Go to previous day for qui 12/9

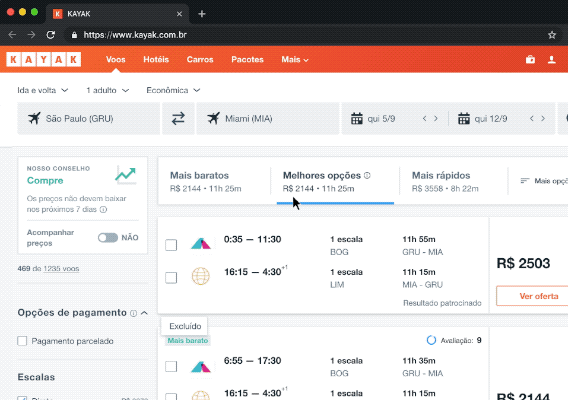(x=532, y=118)
